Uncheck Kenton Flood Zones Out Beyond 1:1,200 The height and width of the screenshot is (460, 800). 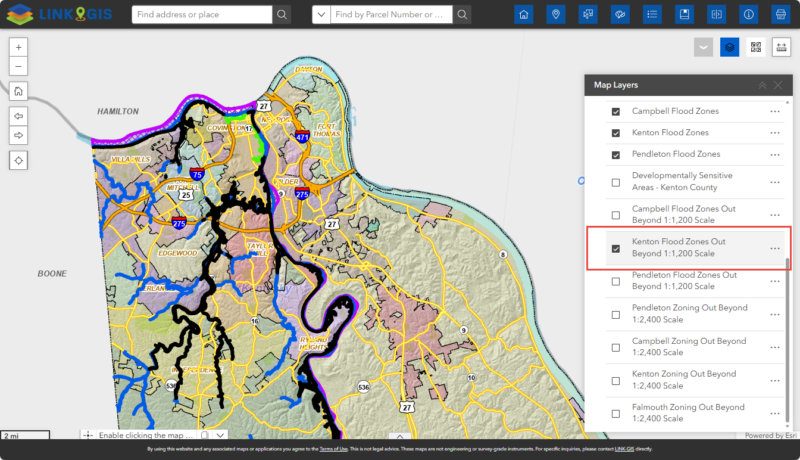coord(616,249)
